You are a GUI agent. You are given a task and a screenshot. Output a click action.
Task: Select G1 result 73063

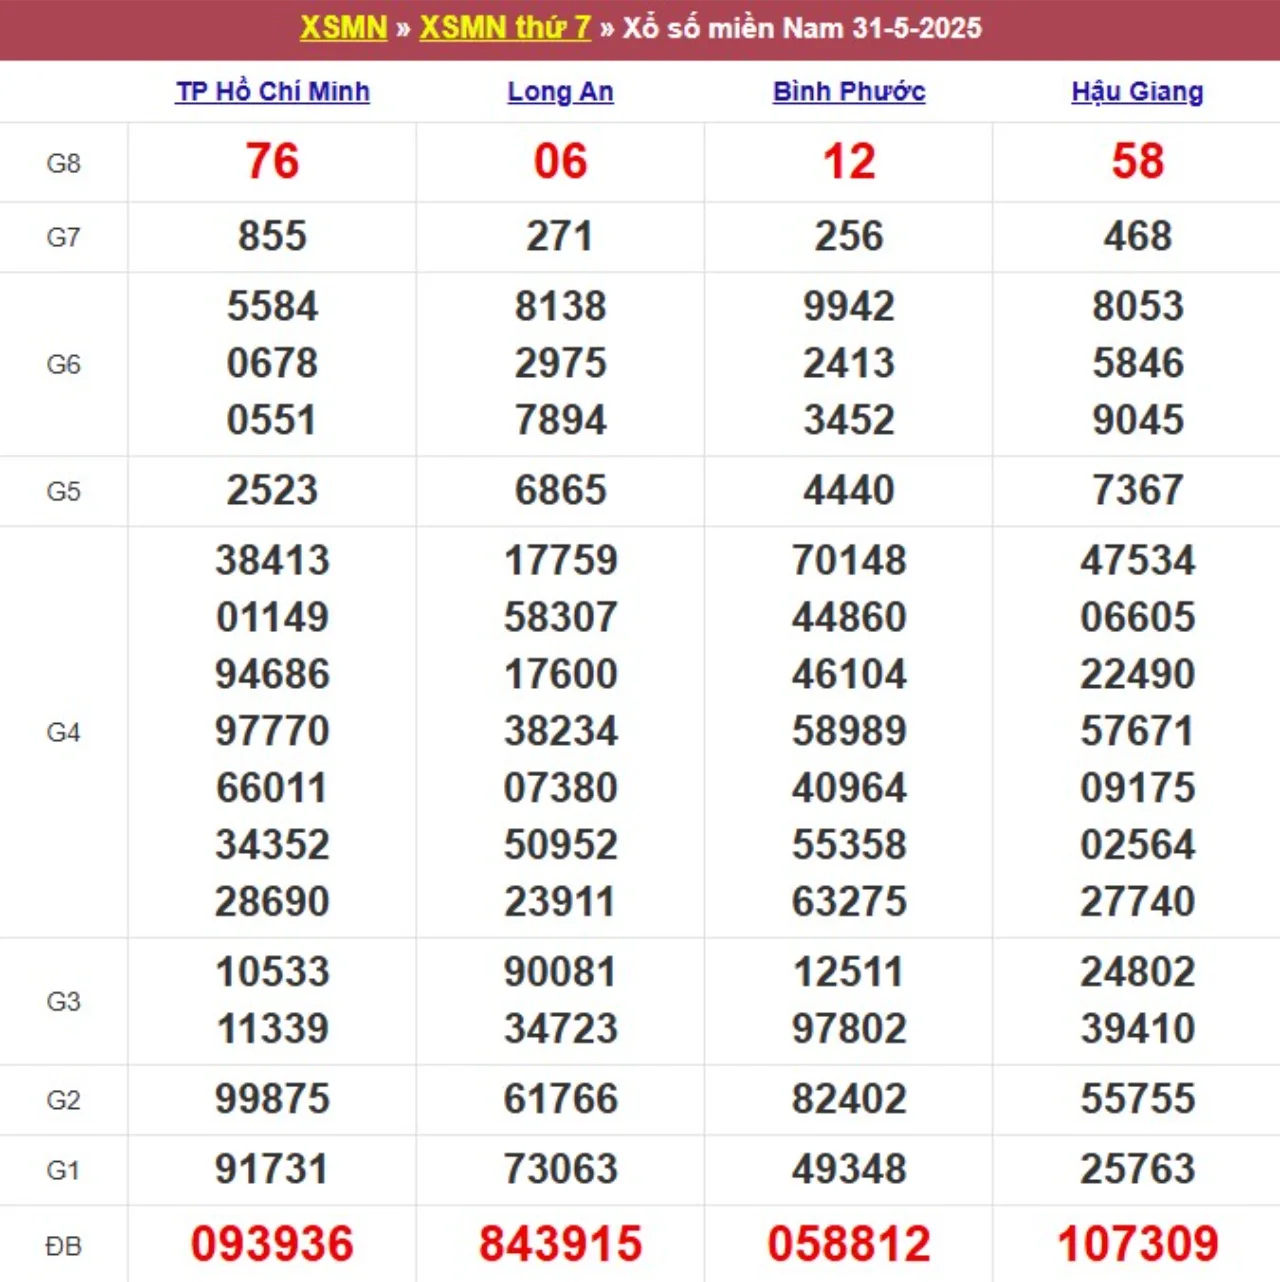pyautogui.click(x=560, y=1170)
